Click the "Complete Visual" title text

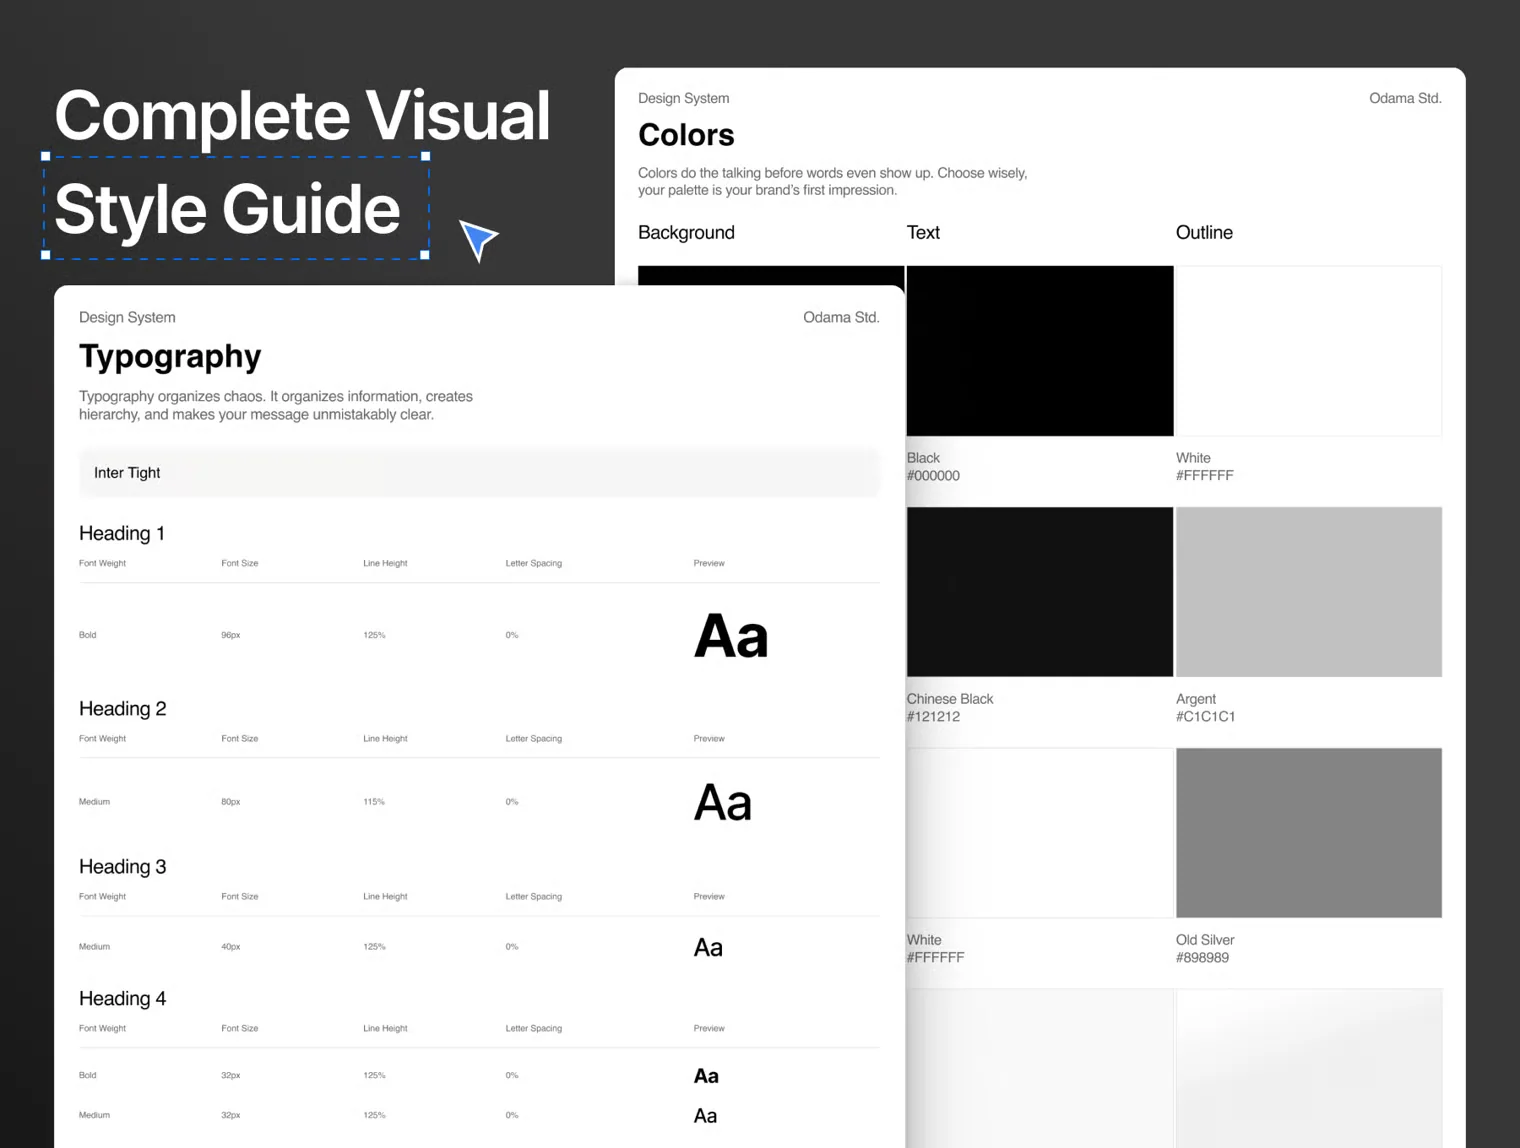302,115
